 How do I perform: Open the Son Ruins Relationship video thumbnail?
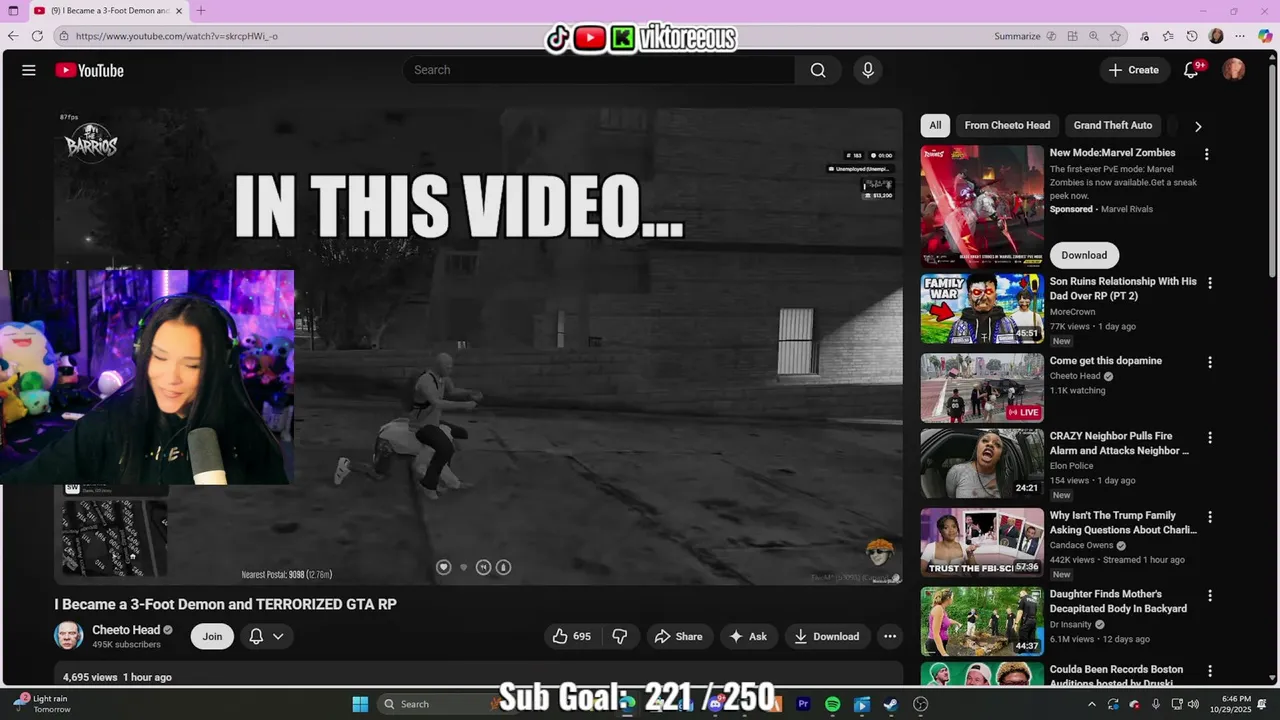(982, 309)
